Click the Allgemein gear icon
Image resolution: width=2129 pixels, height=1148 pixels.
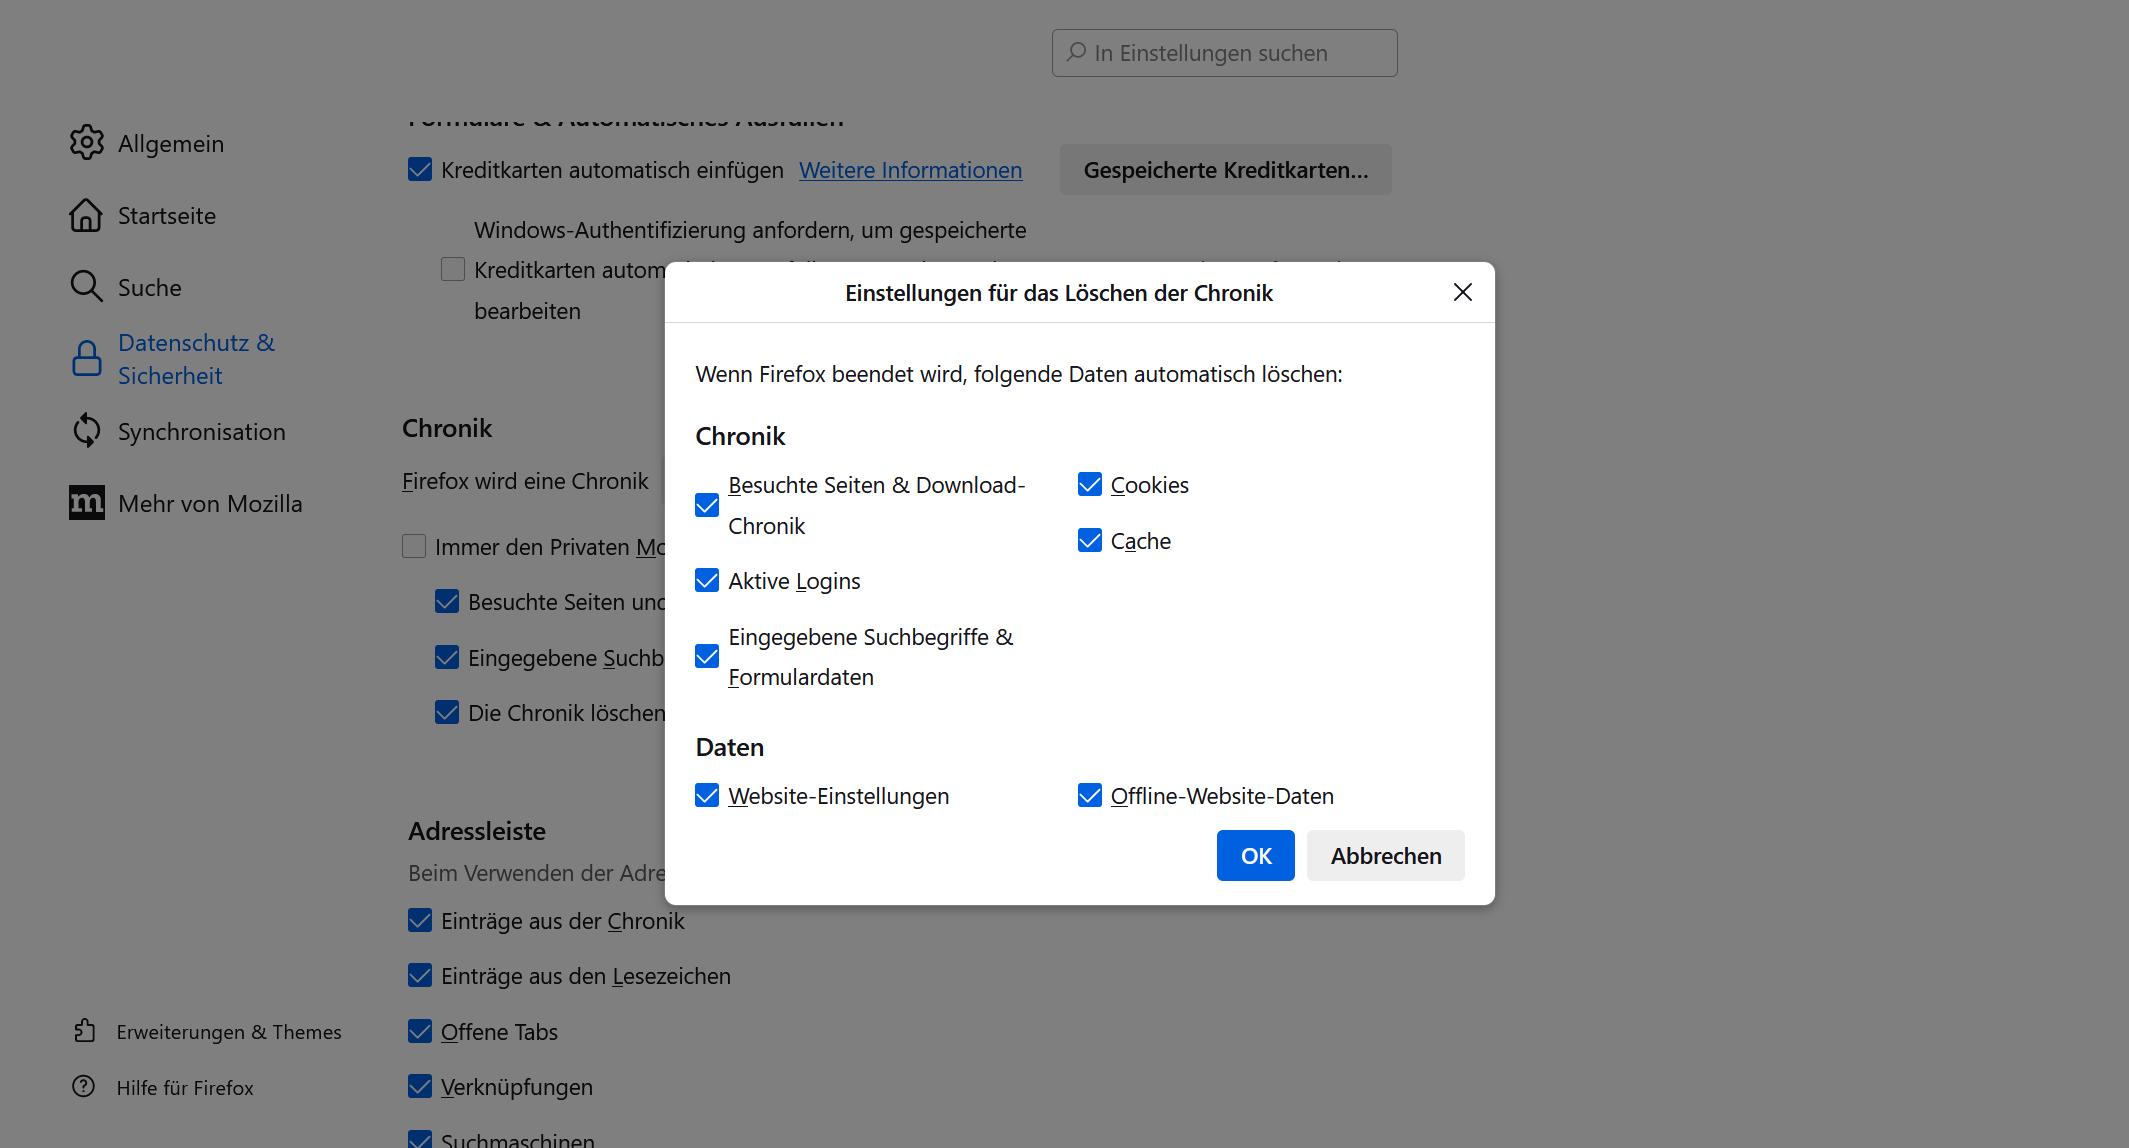tap(87, 143)
